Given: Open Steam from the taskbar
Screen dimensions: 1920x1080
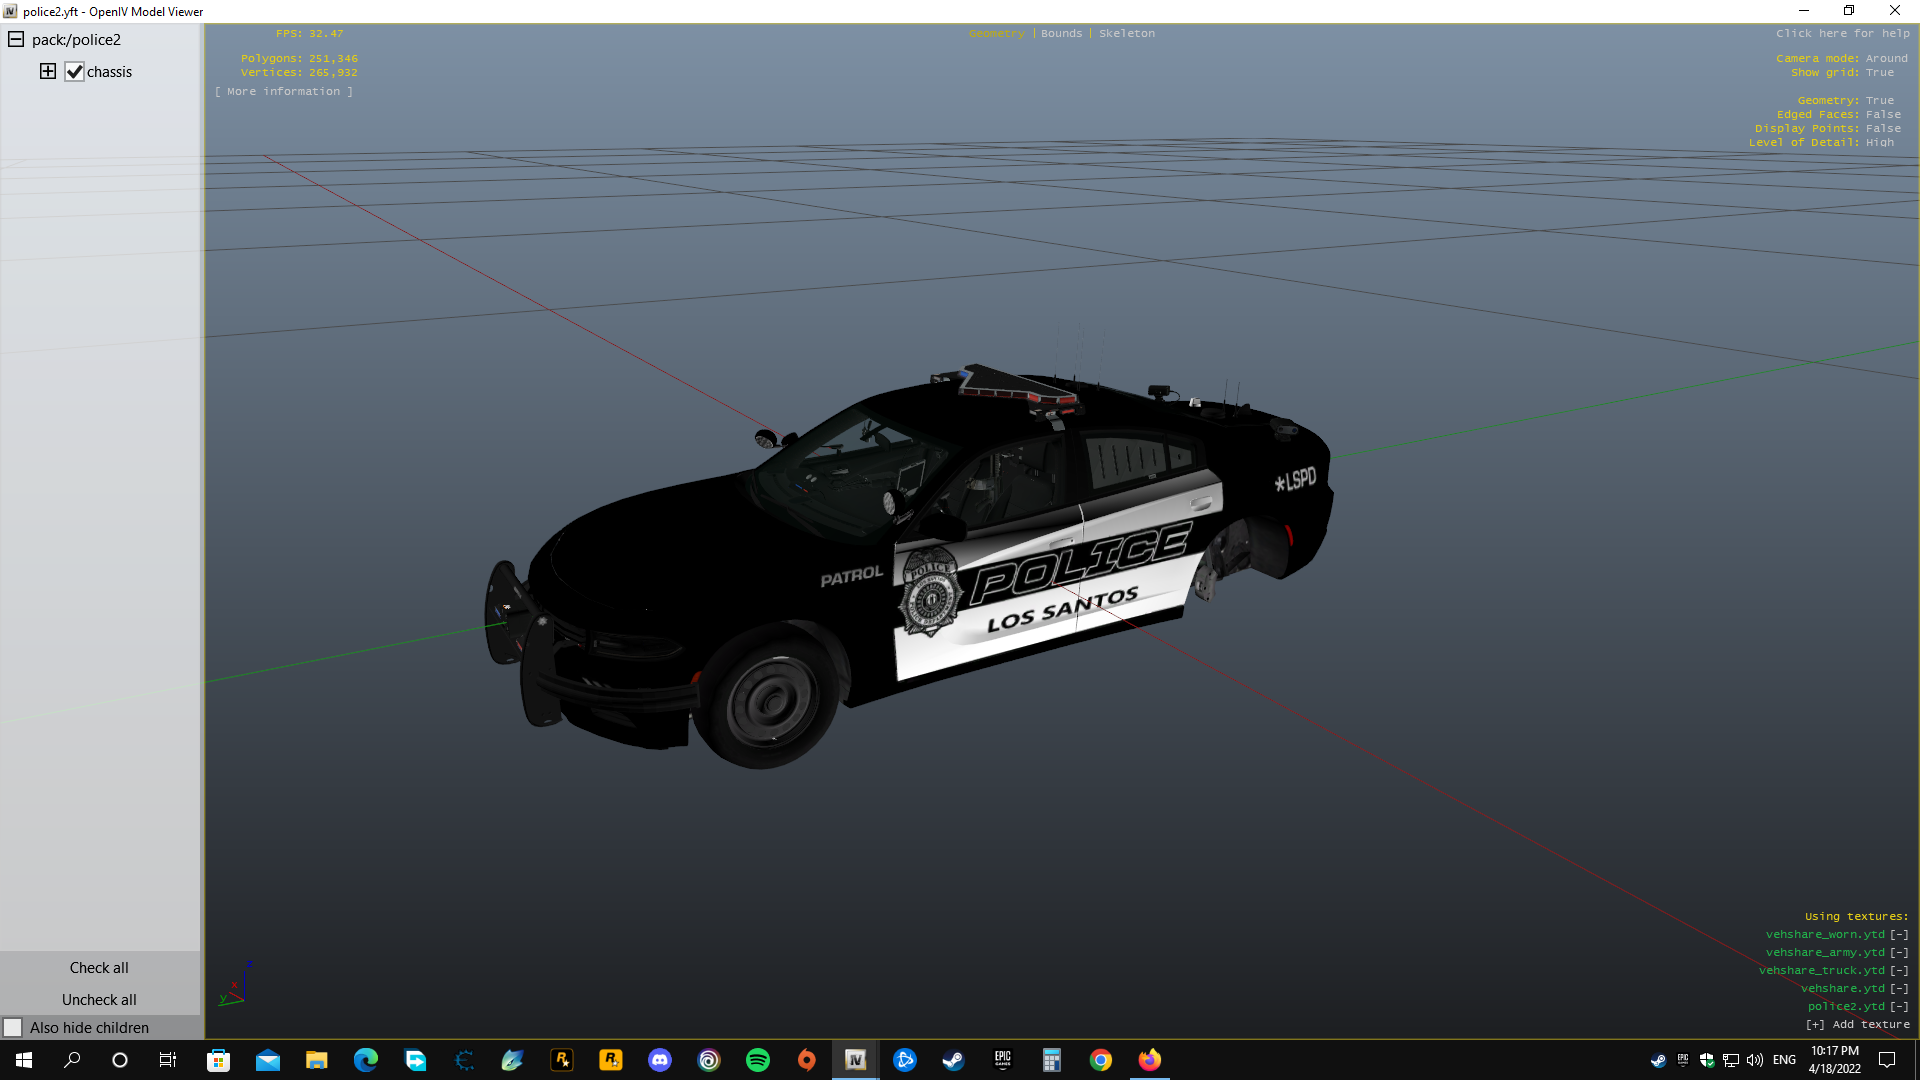Looking at the screenshot, I should coord(953,1060).
